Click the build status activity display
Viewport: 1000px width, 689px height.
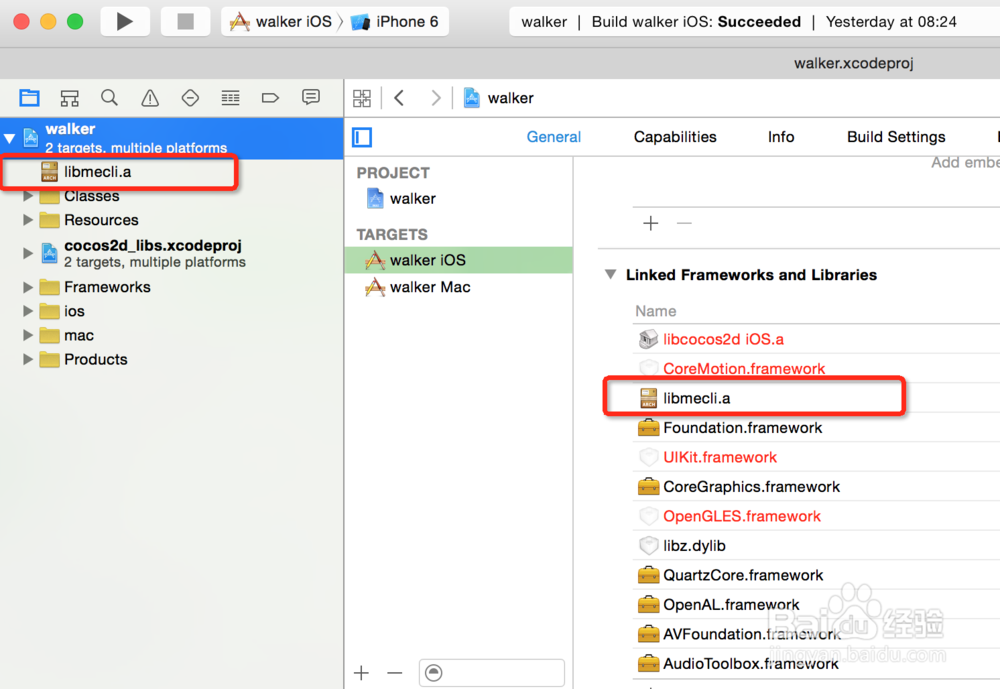(754, 22)
